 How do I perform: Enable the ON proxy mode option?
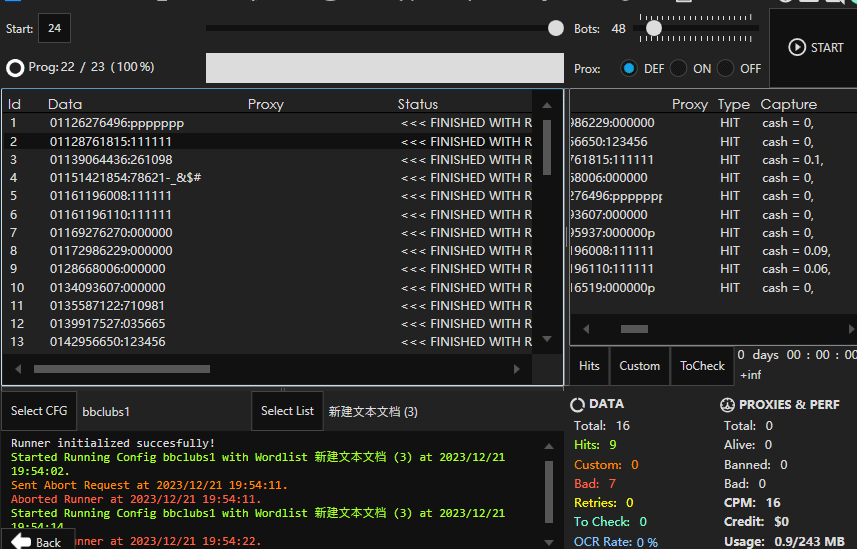679,68
